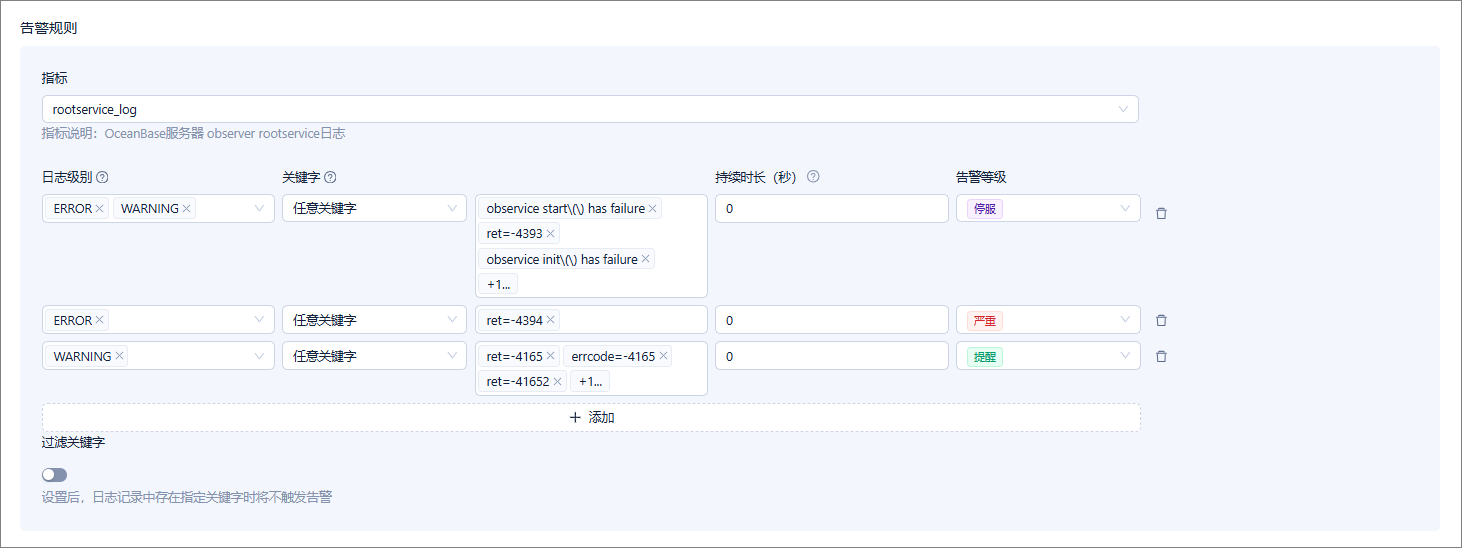Click hint text about 不触发告警
The height and width of the screenshot is (548, 1462).
click(x=187, y=496)
